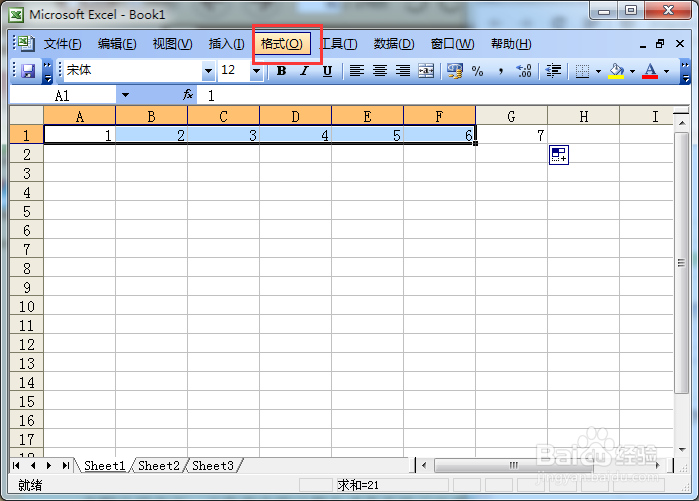Select column H header
Viewport: 699px width, 501px height.
584,117
